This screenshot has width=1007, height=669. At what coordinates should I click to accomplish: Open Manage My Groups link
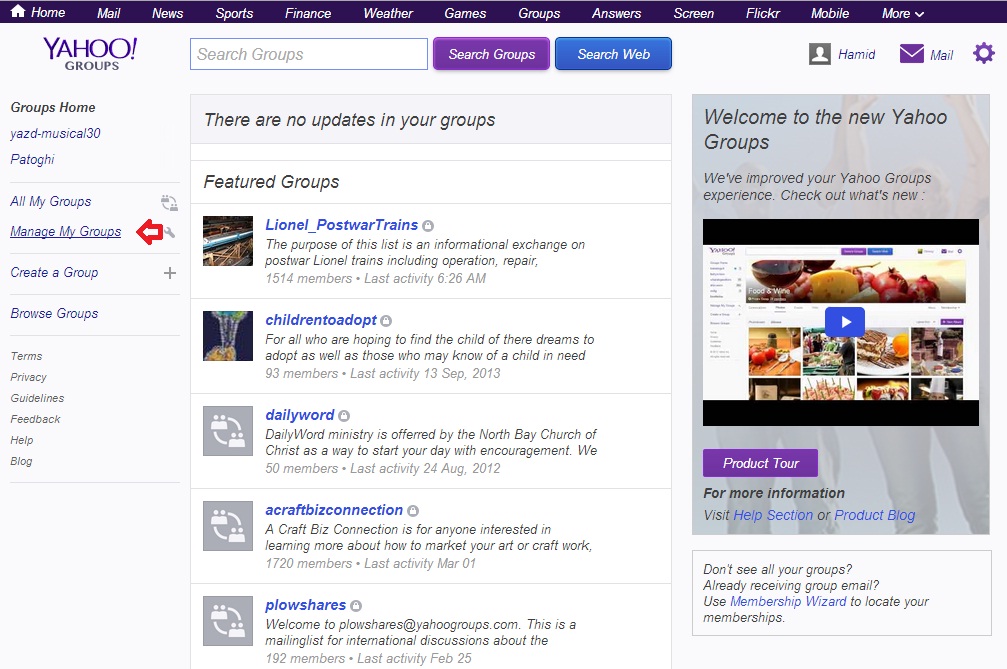[x=66, y=231]
